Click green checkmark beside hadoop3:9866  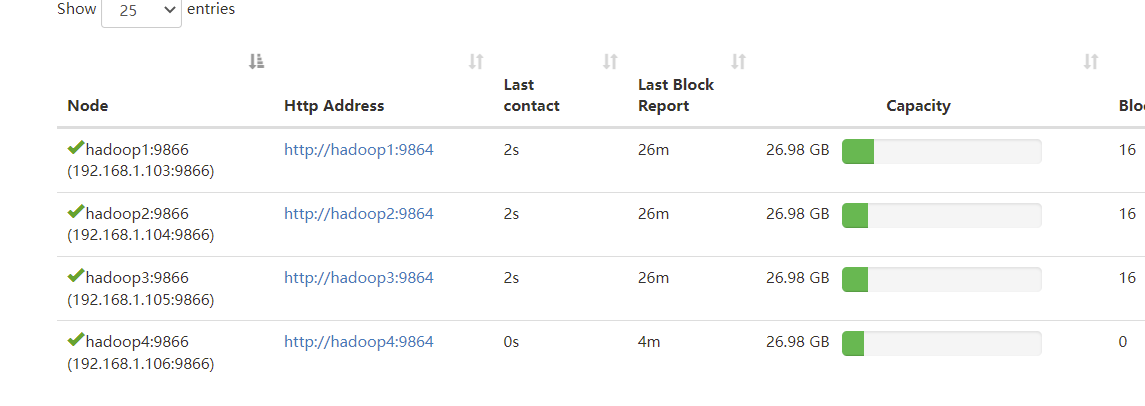(75, 276)
